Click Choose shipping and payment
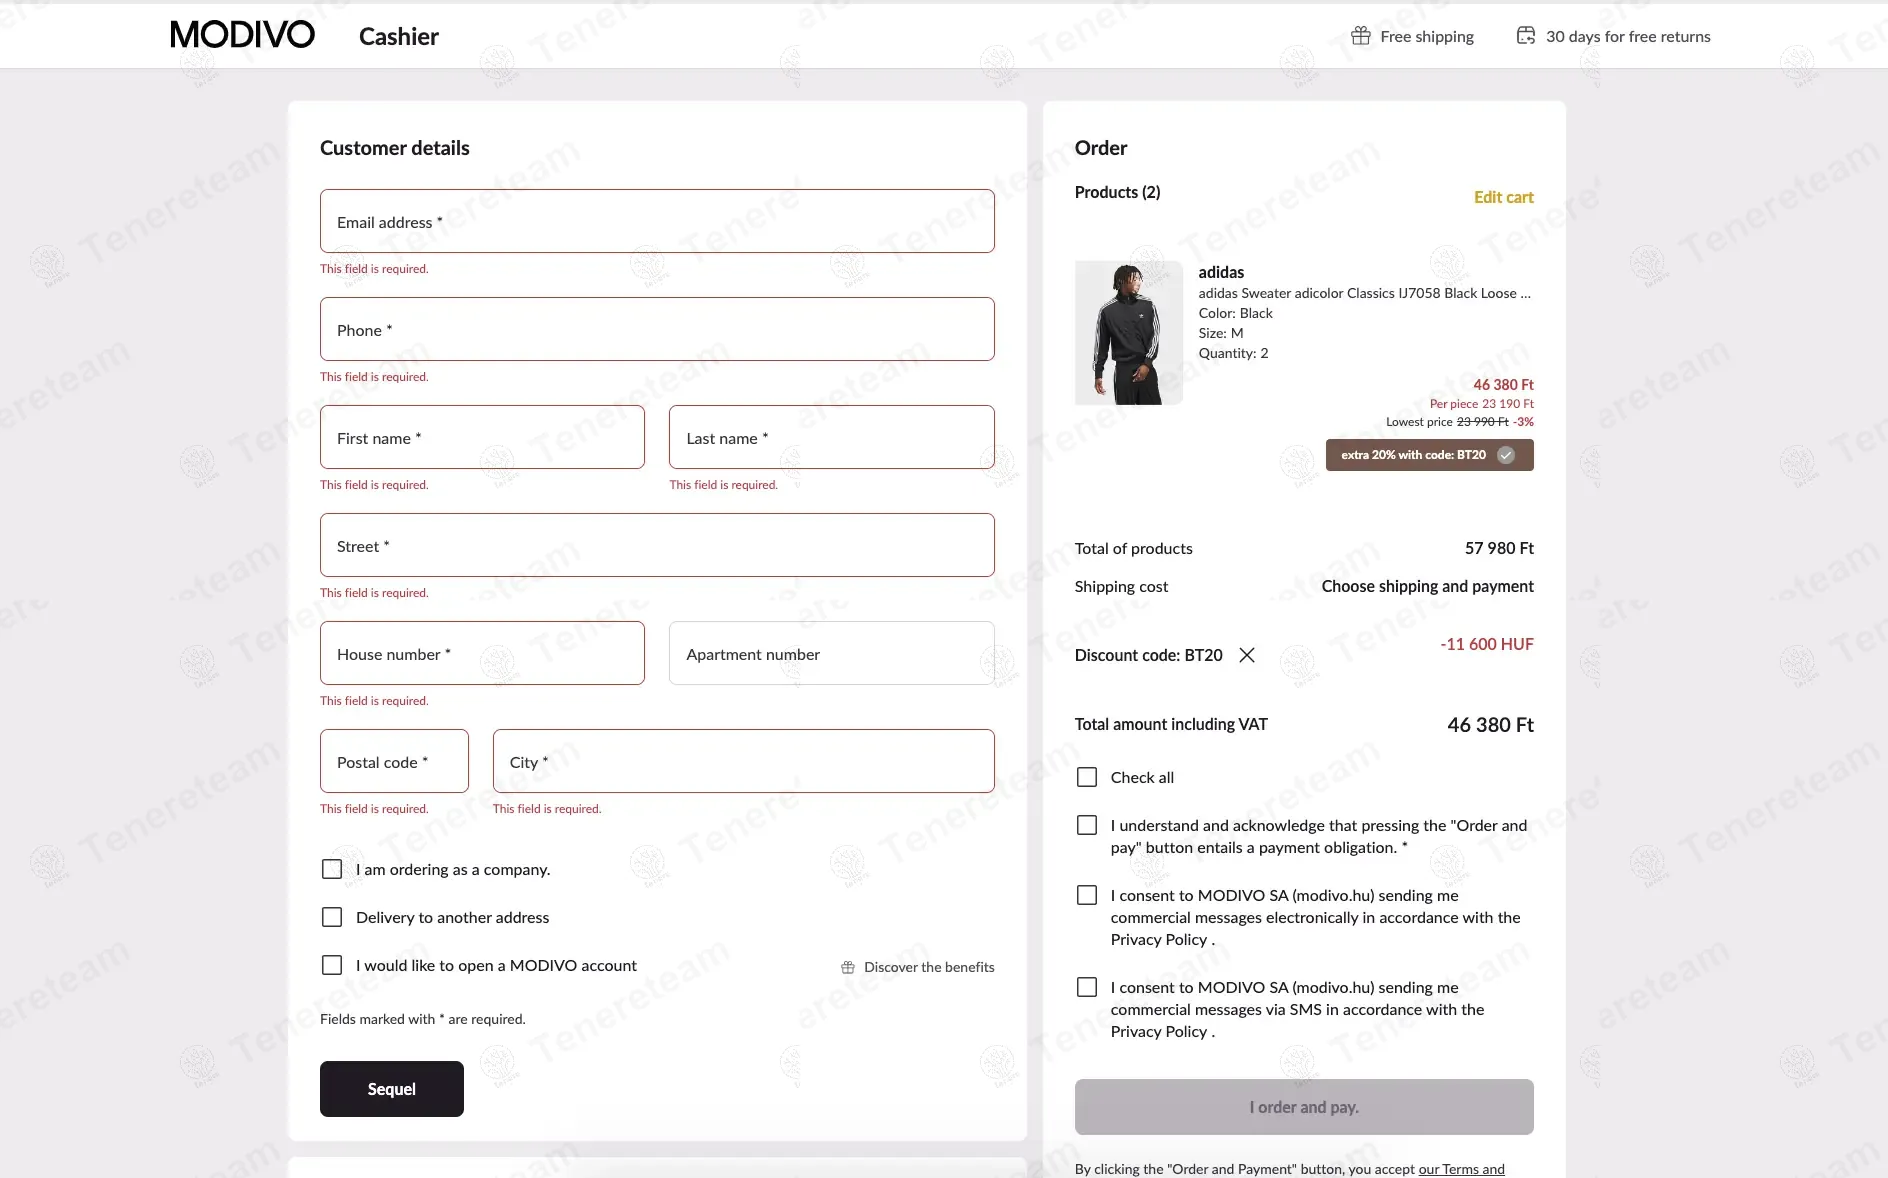Image resolution: width=1888 pixels, height=1178 pixels. click(x=1427, y=586)
